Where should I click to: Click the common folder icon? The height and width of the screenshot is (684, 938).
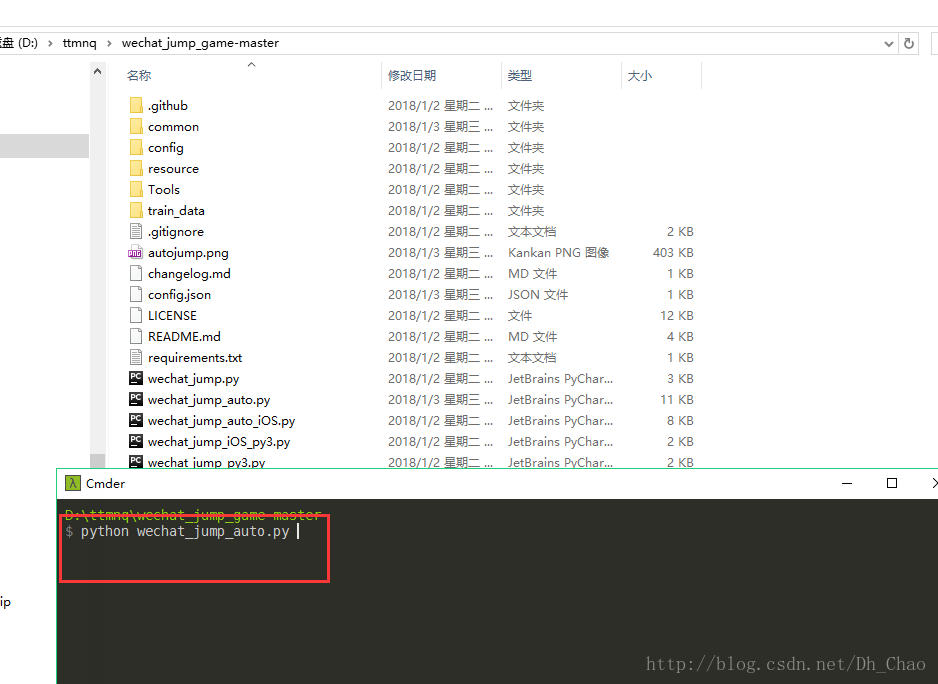[136, 126]
